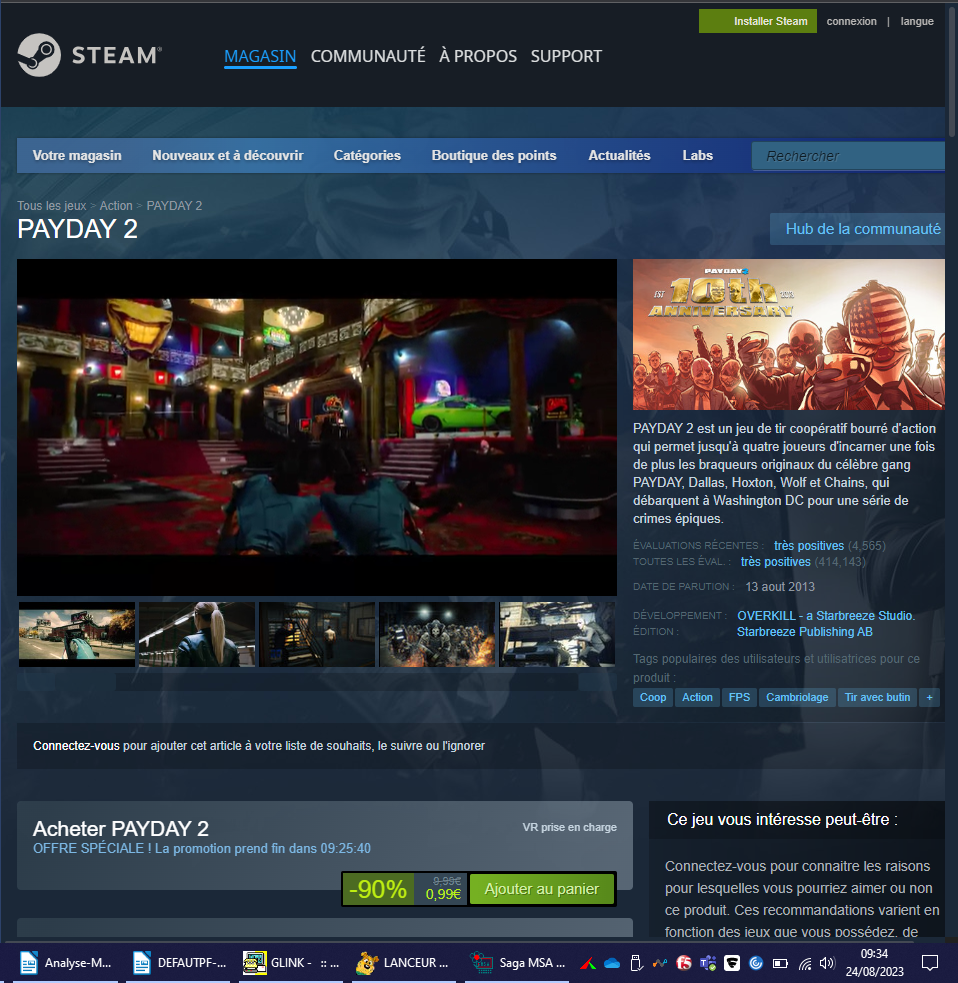Screen dimensions: 958x983
Task: Open the langue dropdown
Action: click(x=917, y=21)
